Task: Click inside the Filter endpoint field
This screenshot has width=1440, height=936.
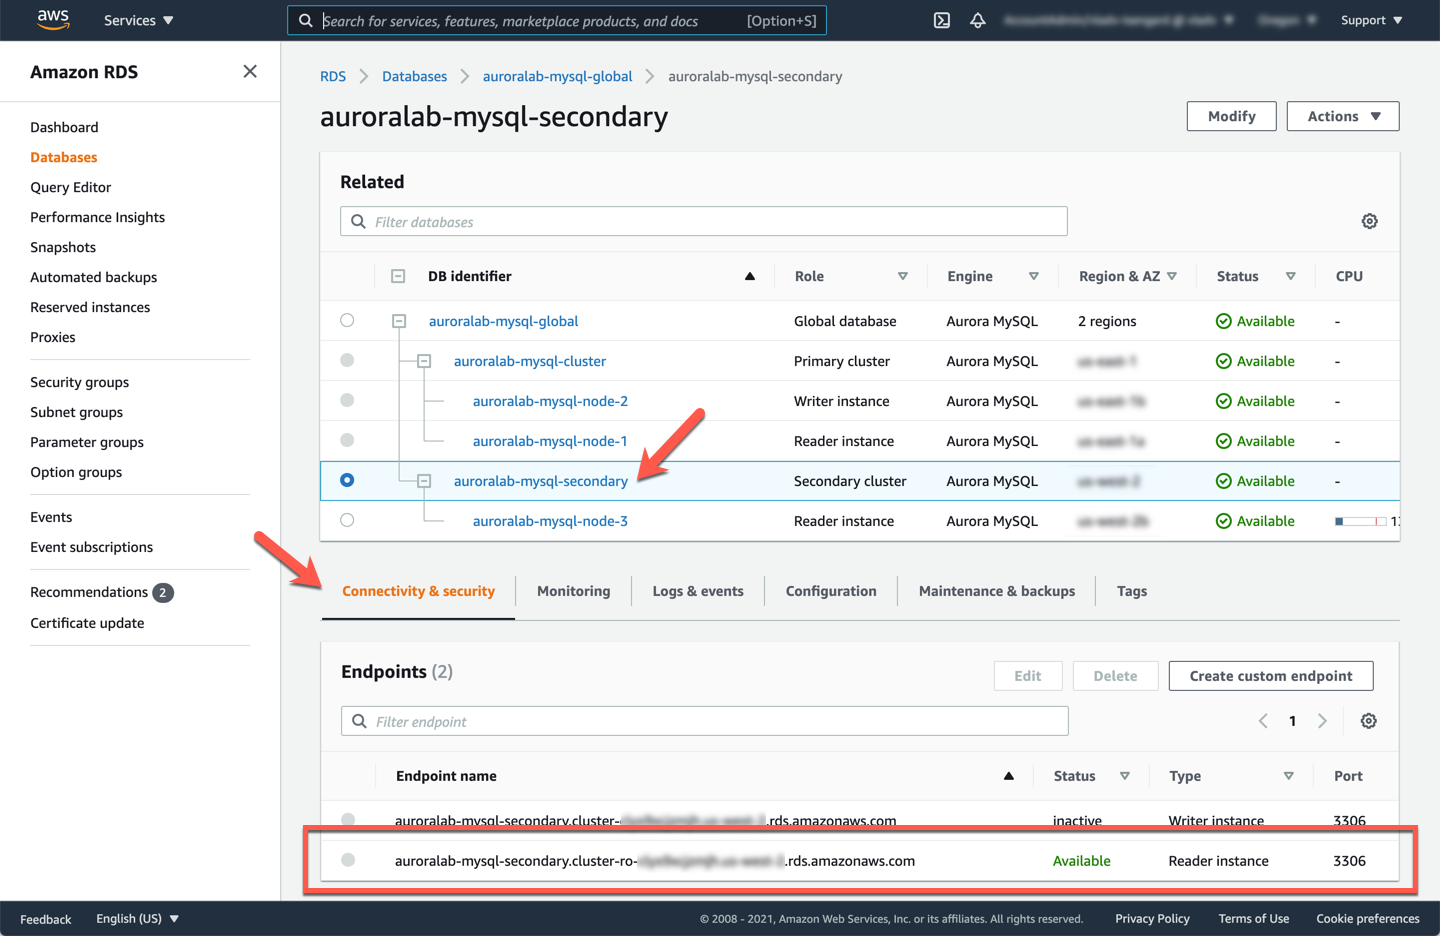Action: (x=700, y=720)
